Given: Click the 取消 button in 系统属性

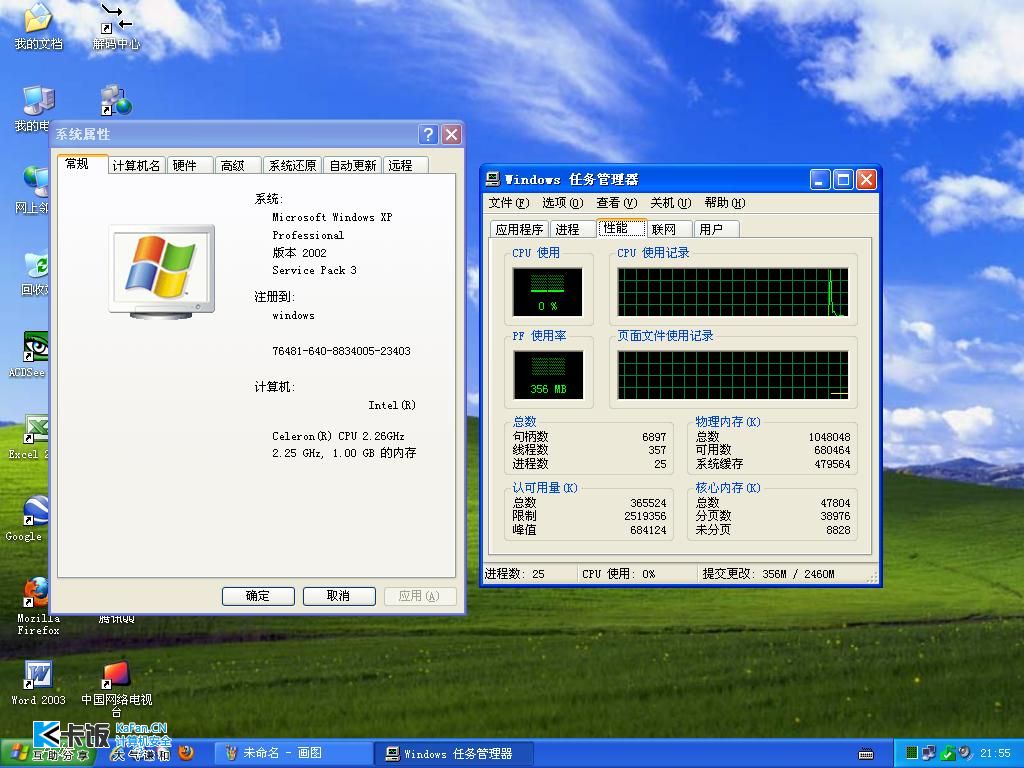Looking at the screenshot, I should (x=339, y=596).
